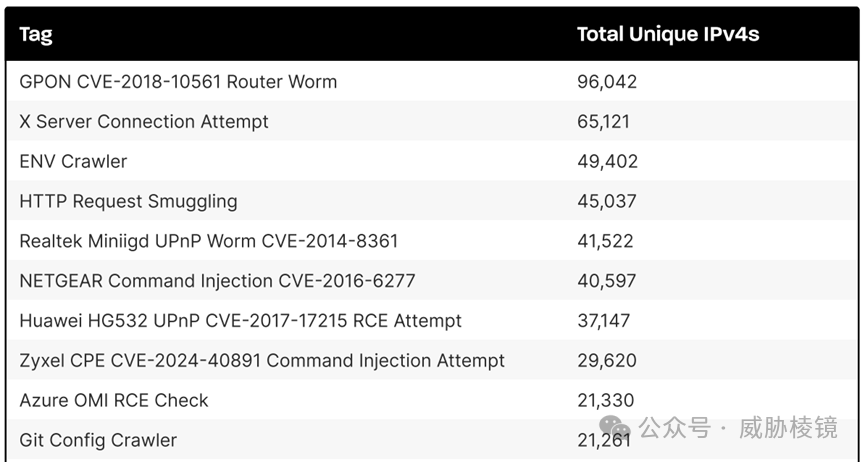Click the ENV Crawler tag cell
Image resolution: width=865 pixels, height=462 pixels.
[73, 161]
